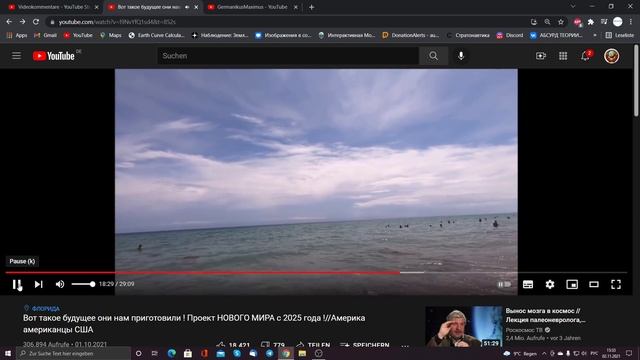Open Microsoft Edge from the taskbar
The width and height of the screenshot is (640, 360).
point(171,353)
